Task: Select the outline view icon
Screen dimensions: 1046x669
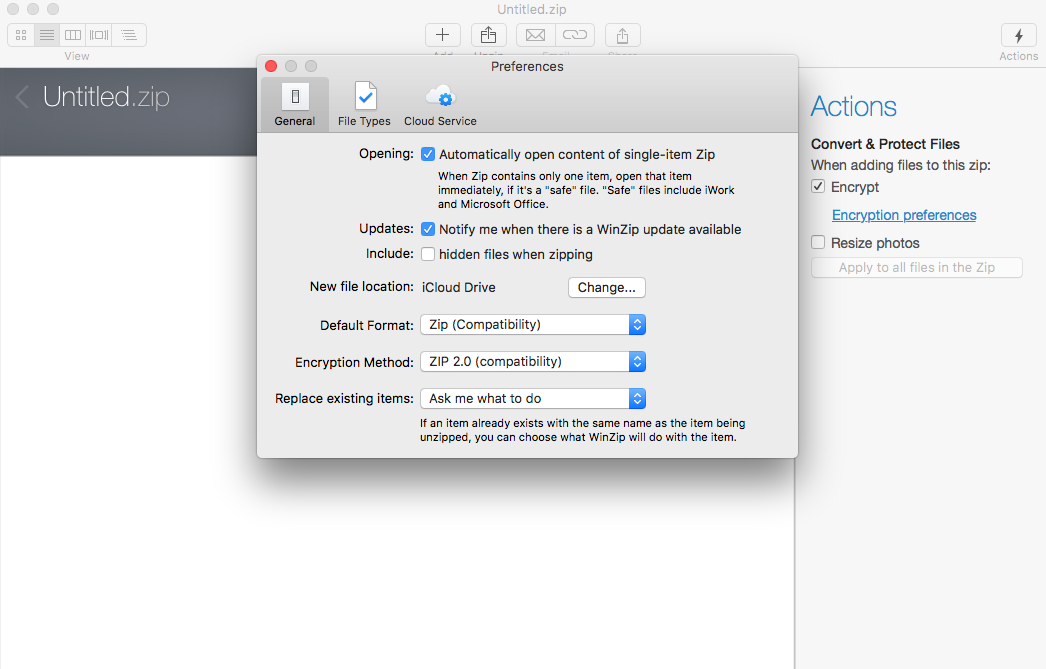Action: pyautogui.click(x=129, y=35)
